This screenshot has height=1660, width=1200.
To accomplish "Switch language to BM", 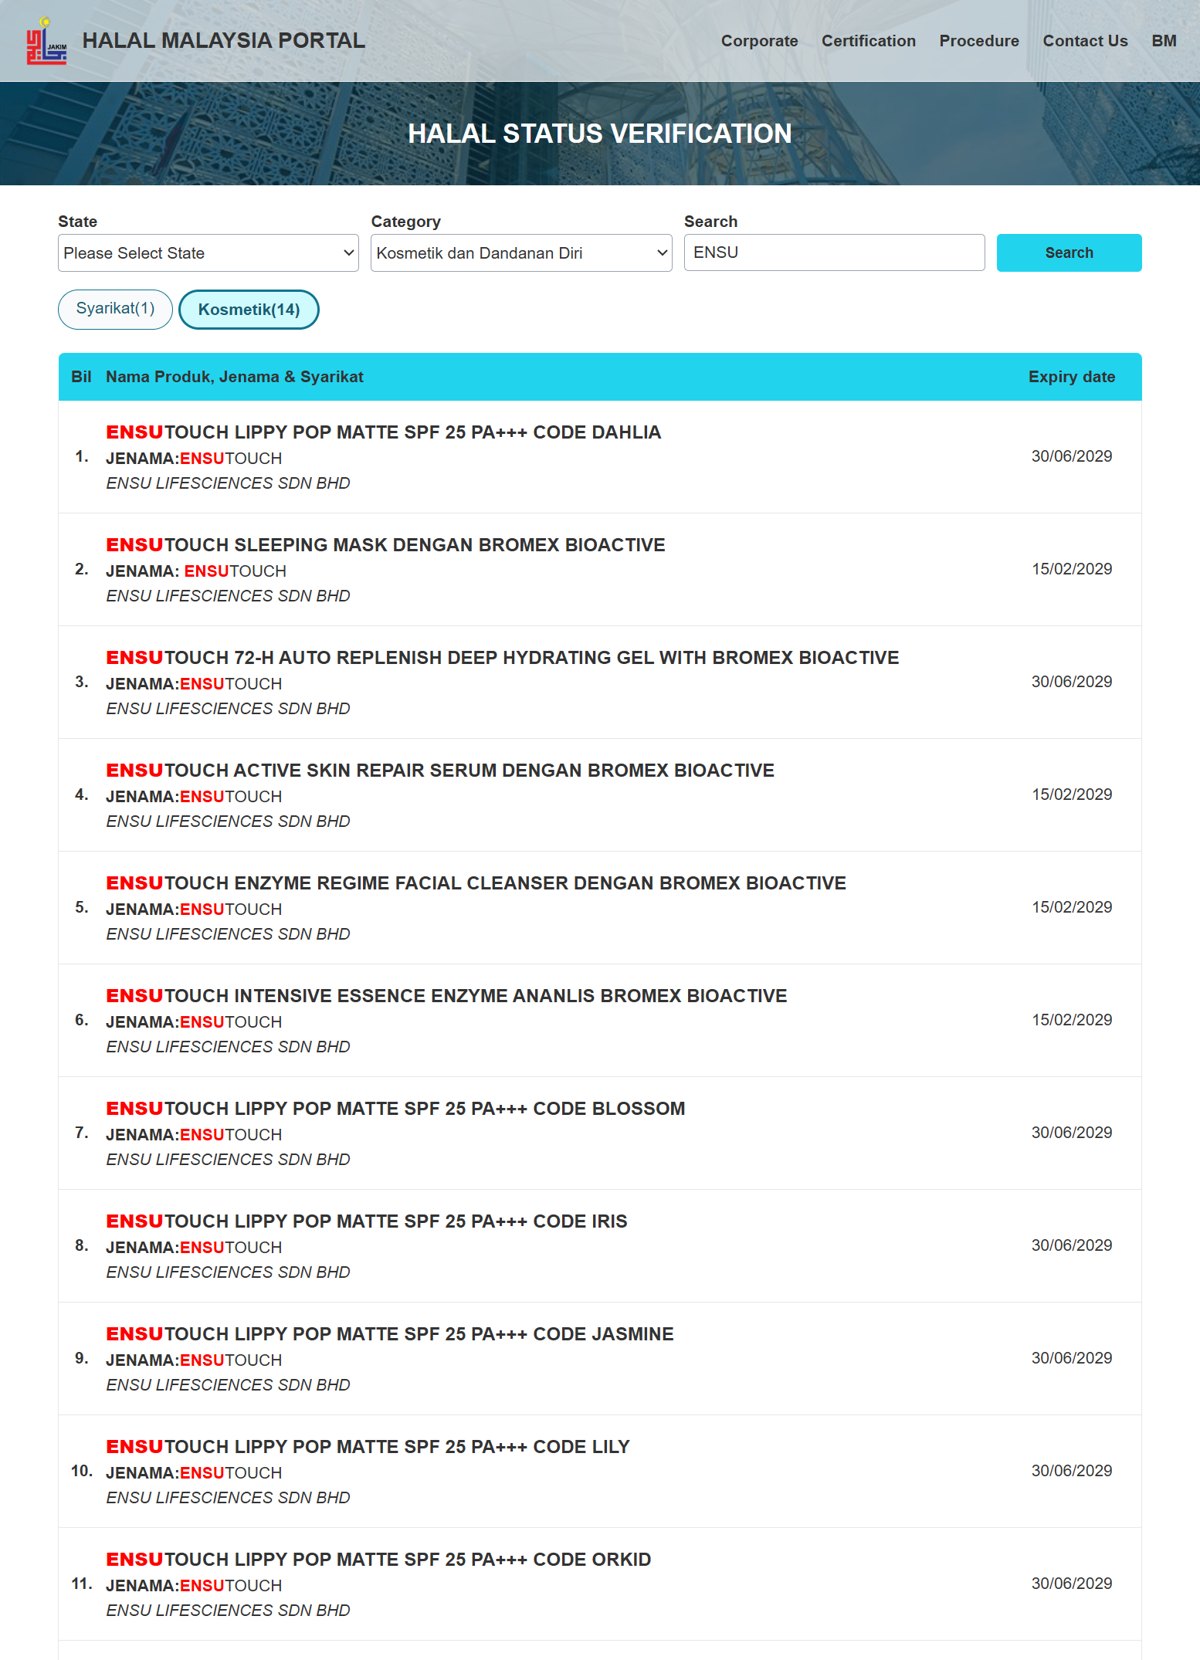I will click(1164, 41).
